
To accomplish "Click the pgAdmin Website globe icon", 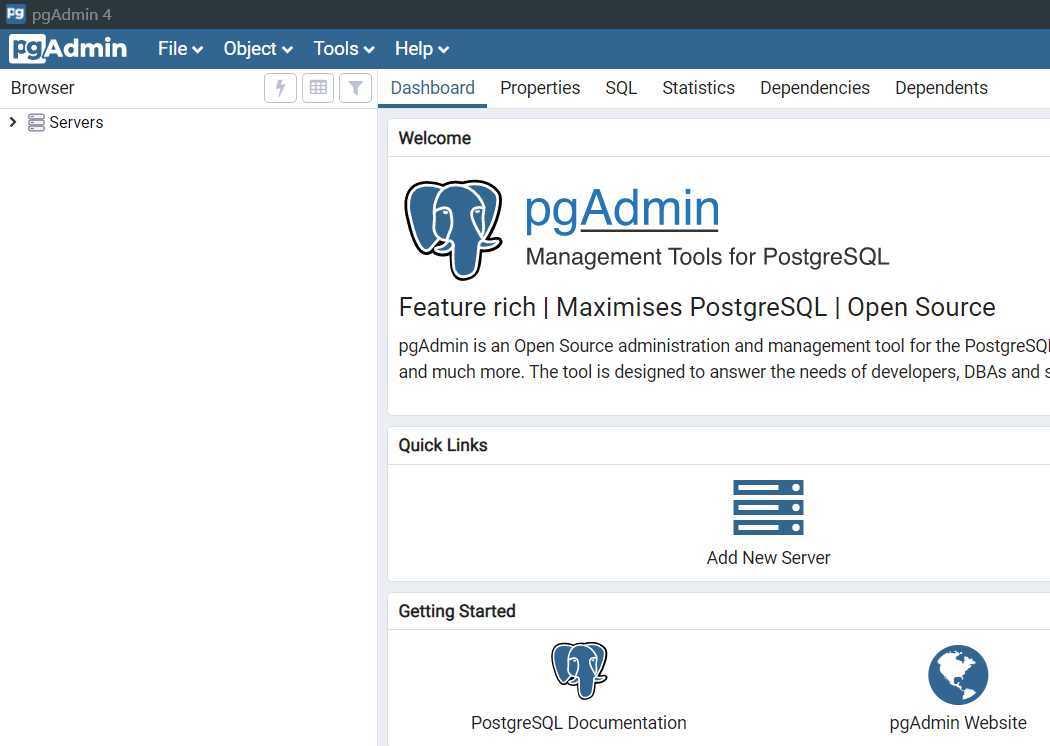I will 958,674.
